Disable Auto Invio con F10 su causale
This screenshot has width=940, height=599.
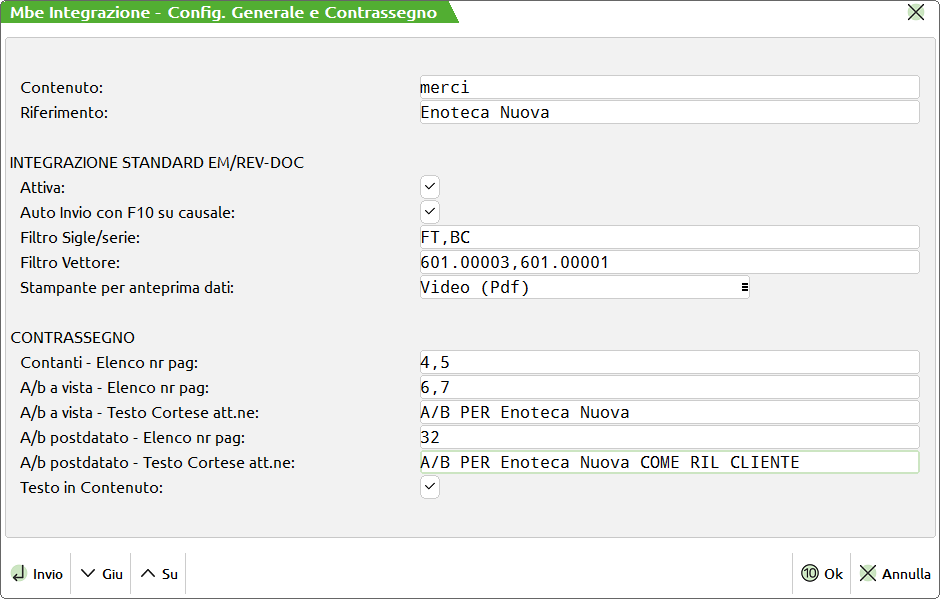pyautogui.click(x=430, y=212)
